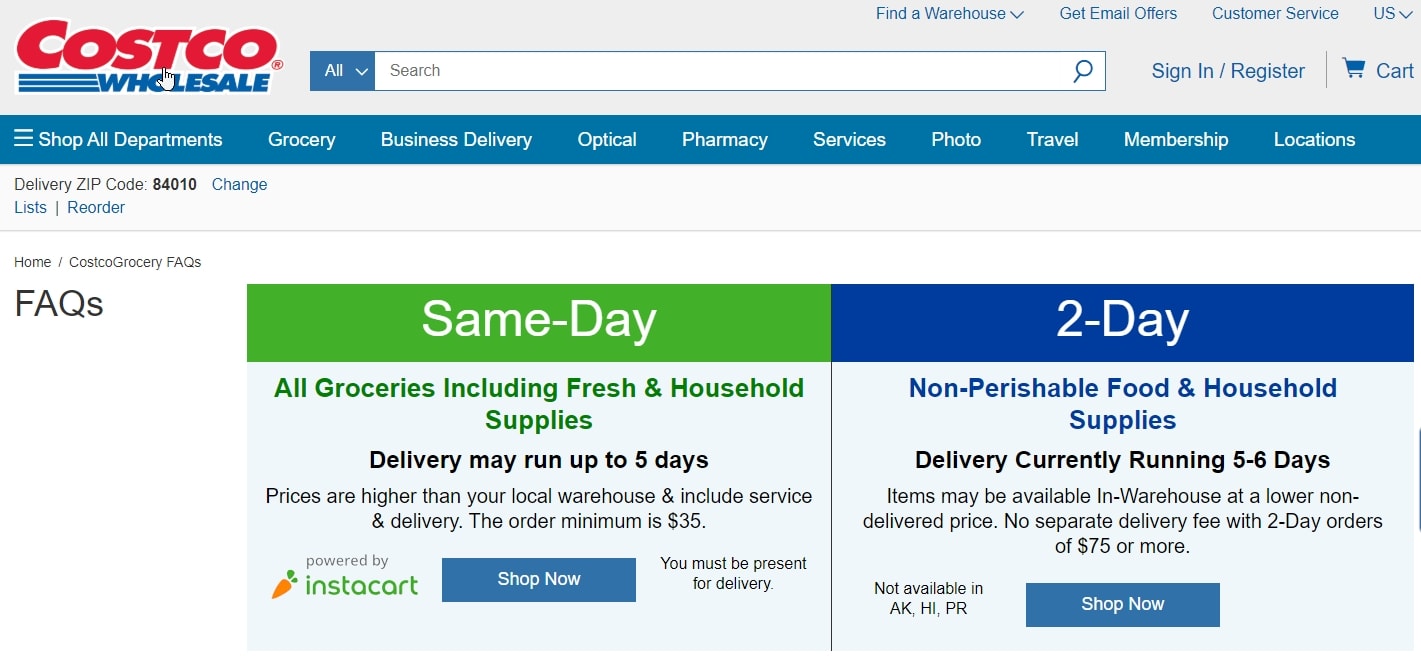Select Optical in the navigation bar

coord(606,139)
